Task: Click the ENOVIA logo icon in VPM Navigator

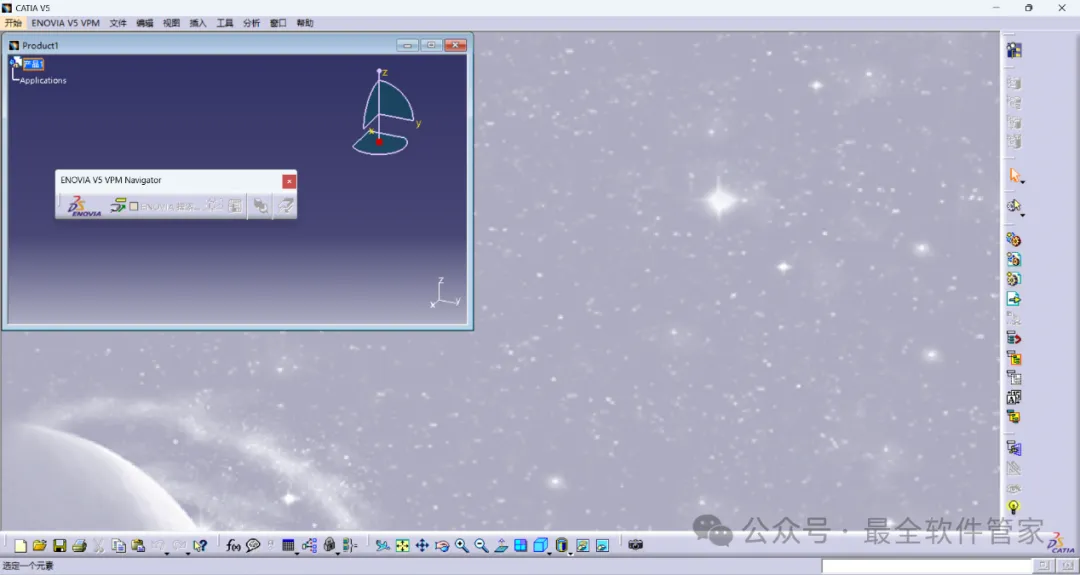Action: click(x=84, y=206)
